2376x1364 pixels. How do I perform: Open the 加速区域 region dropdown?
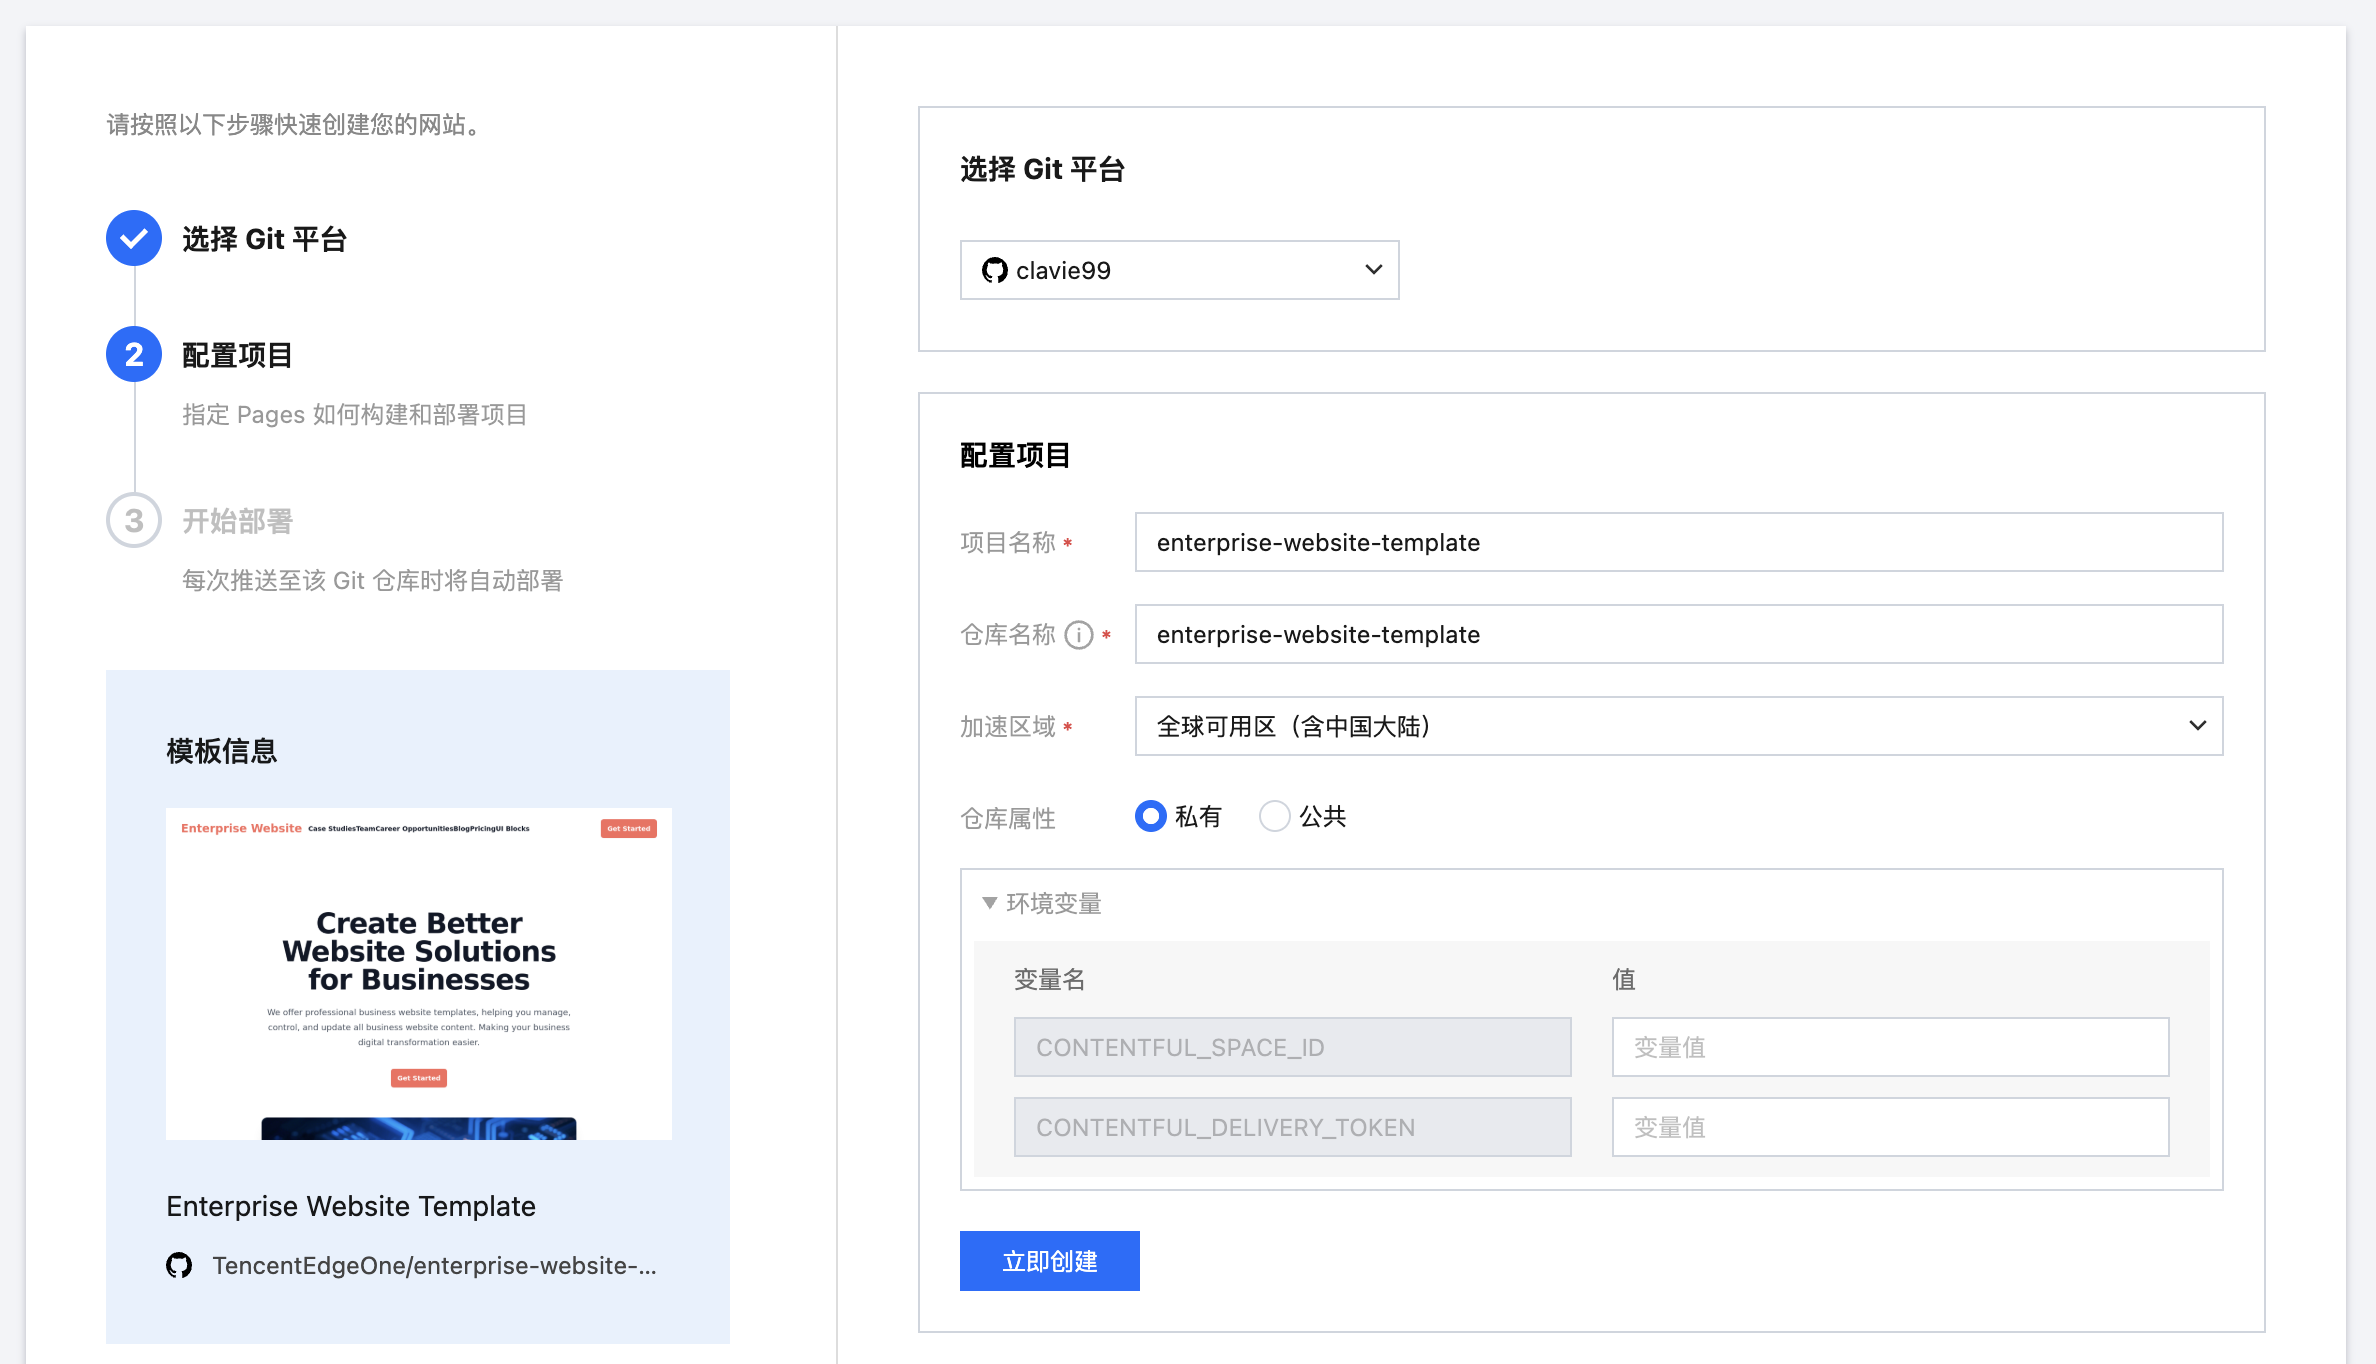point(1678,726)
